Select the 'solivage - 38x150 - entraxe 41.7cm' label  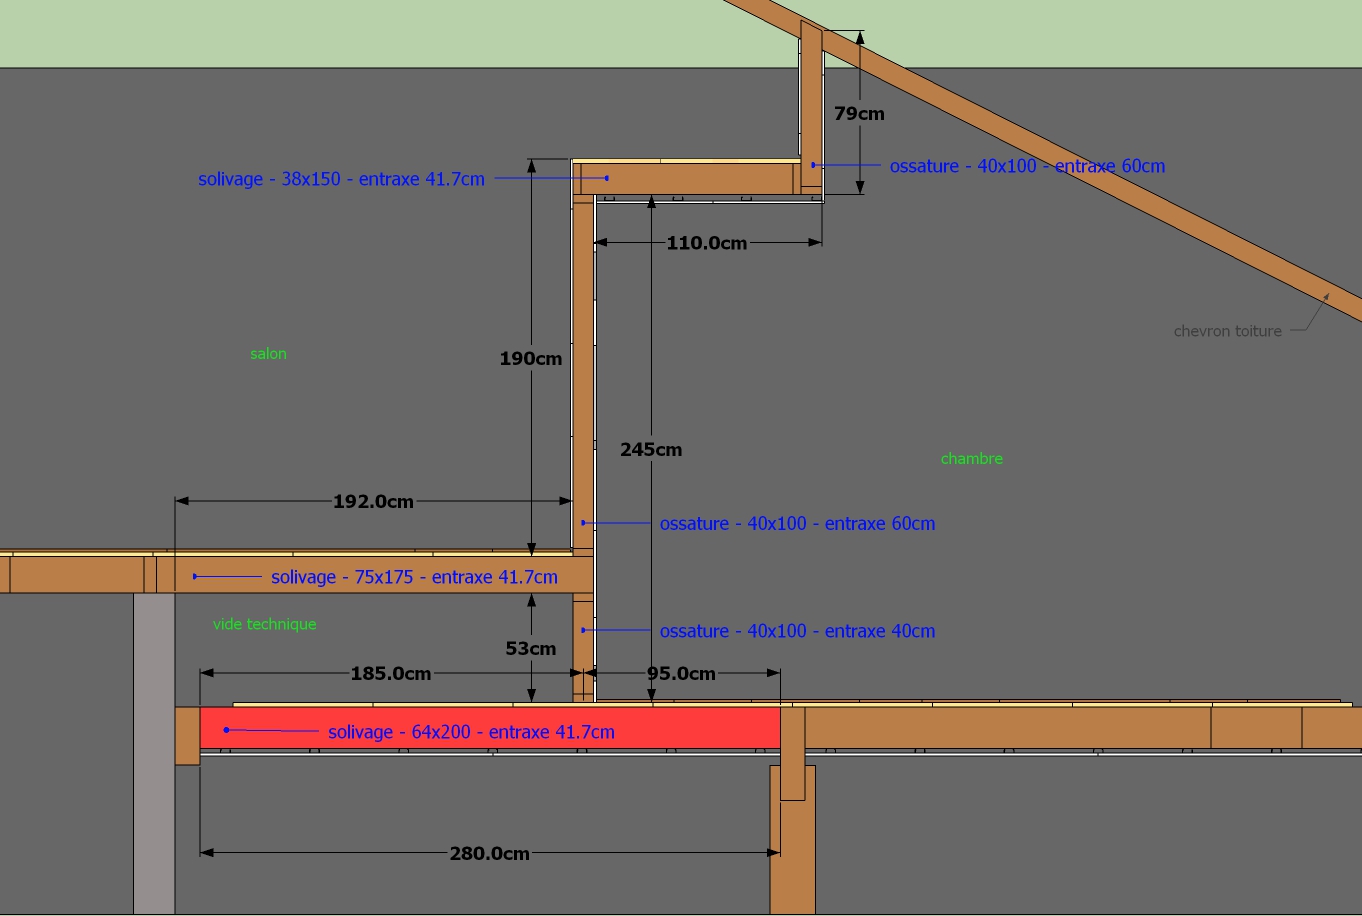341,179
